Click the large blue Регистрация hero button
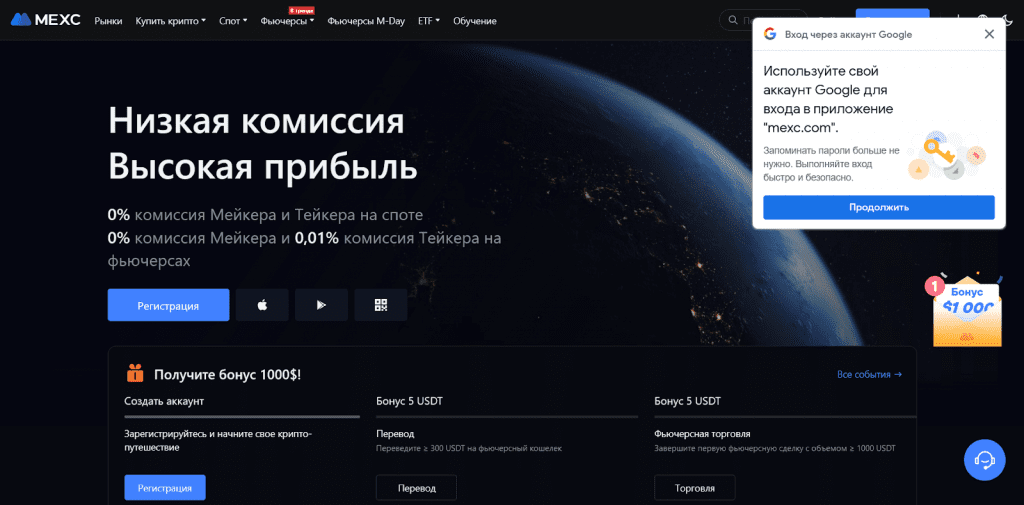 point(168,305)
